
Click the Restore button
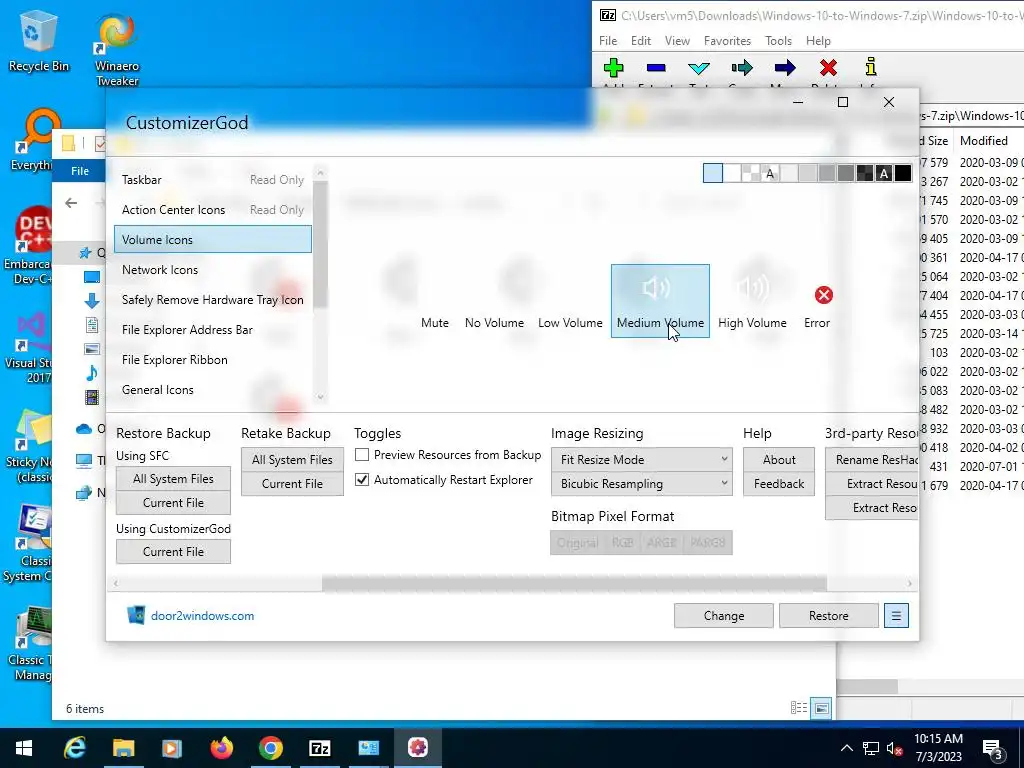[828, 615]
